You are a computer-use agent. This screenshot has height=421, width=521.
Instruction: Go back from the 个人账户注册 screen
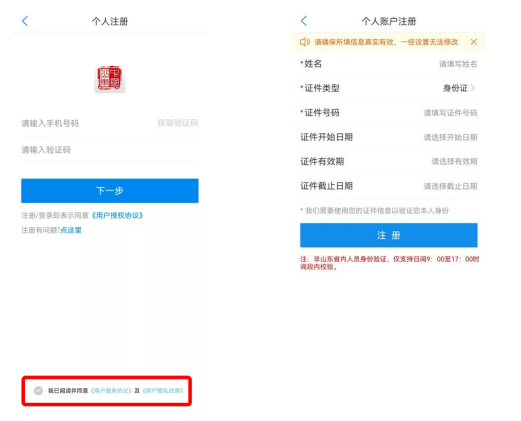(x=304, y=21)
